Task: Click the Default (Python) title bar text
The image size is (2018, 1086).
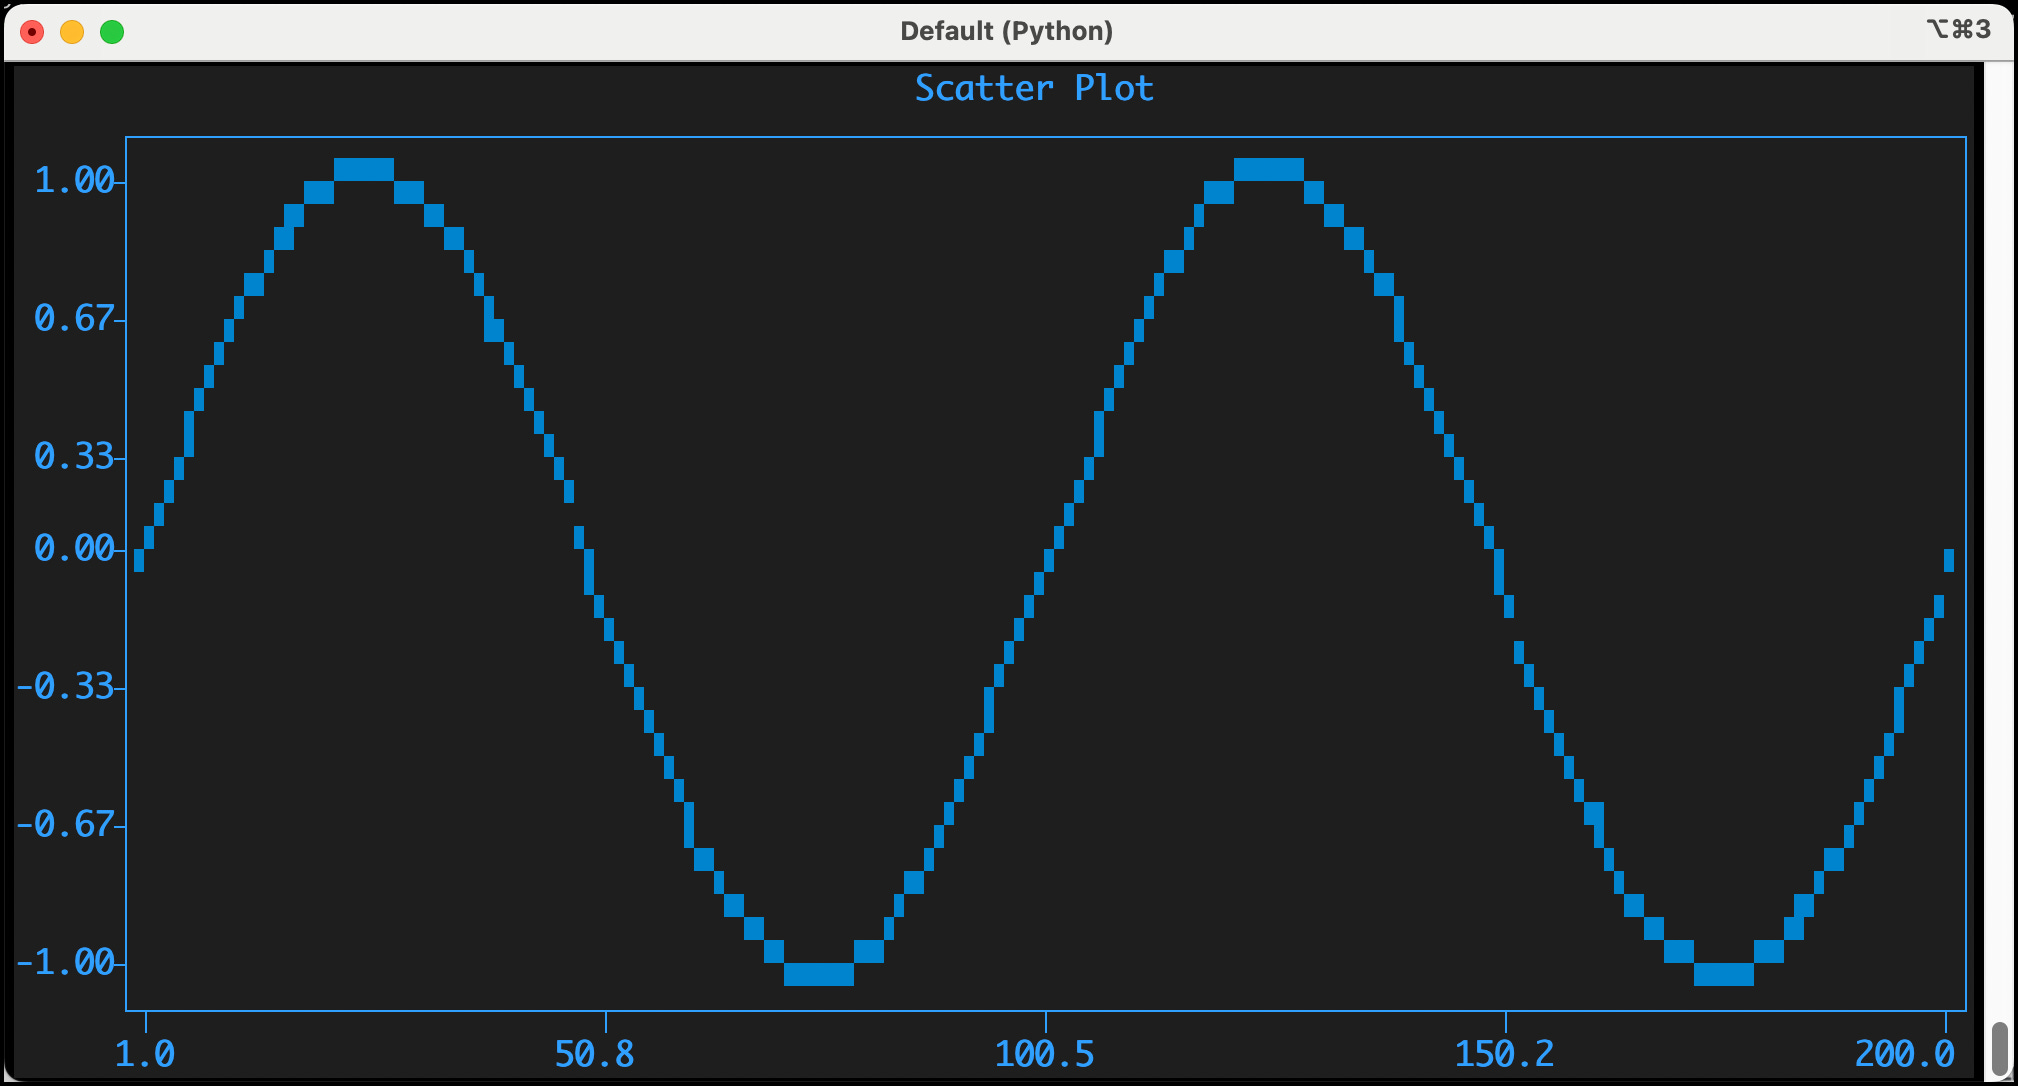Action: pos(1006,31)
